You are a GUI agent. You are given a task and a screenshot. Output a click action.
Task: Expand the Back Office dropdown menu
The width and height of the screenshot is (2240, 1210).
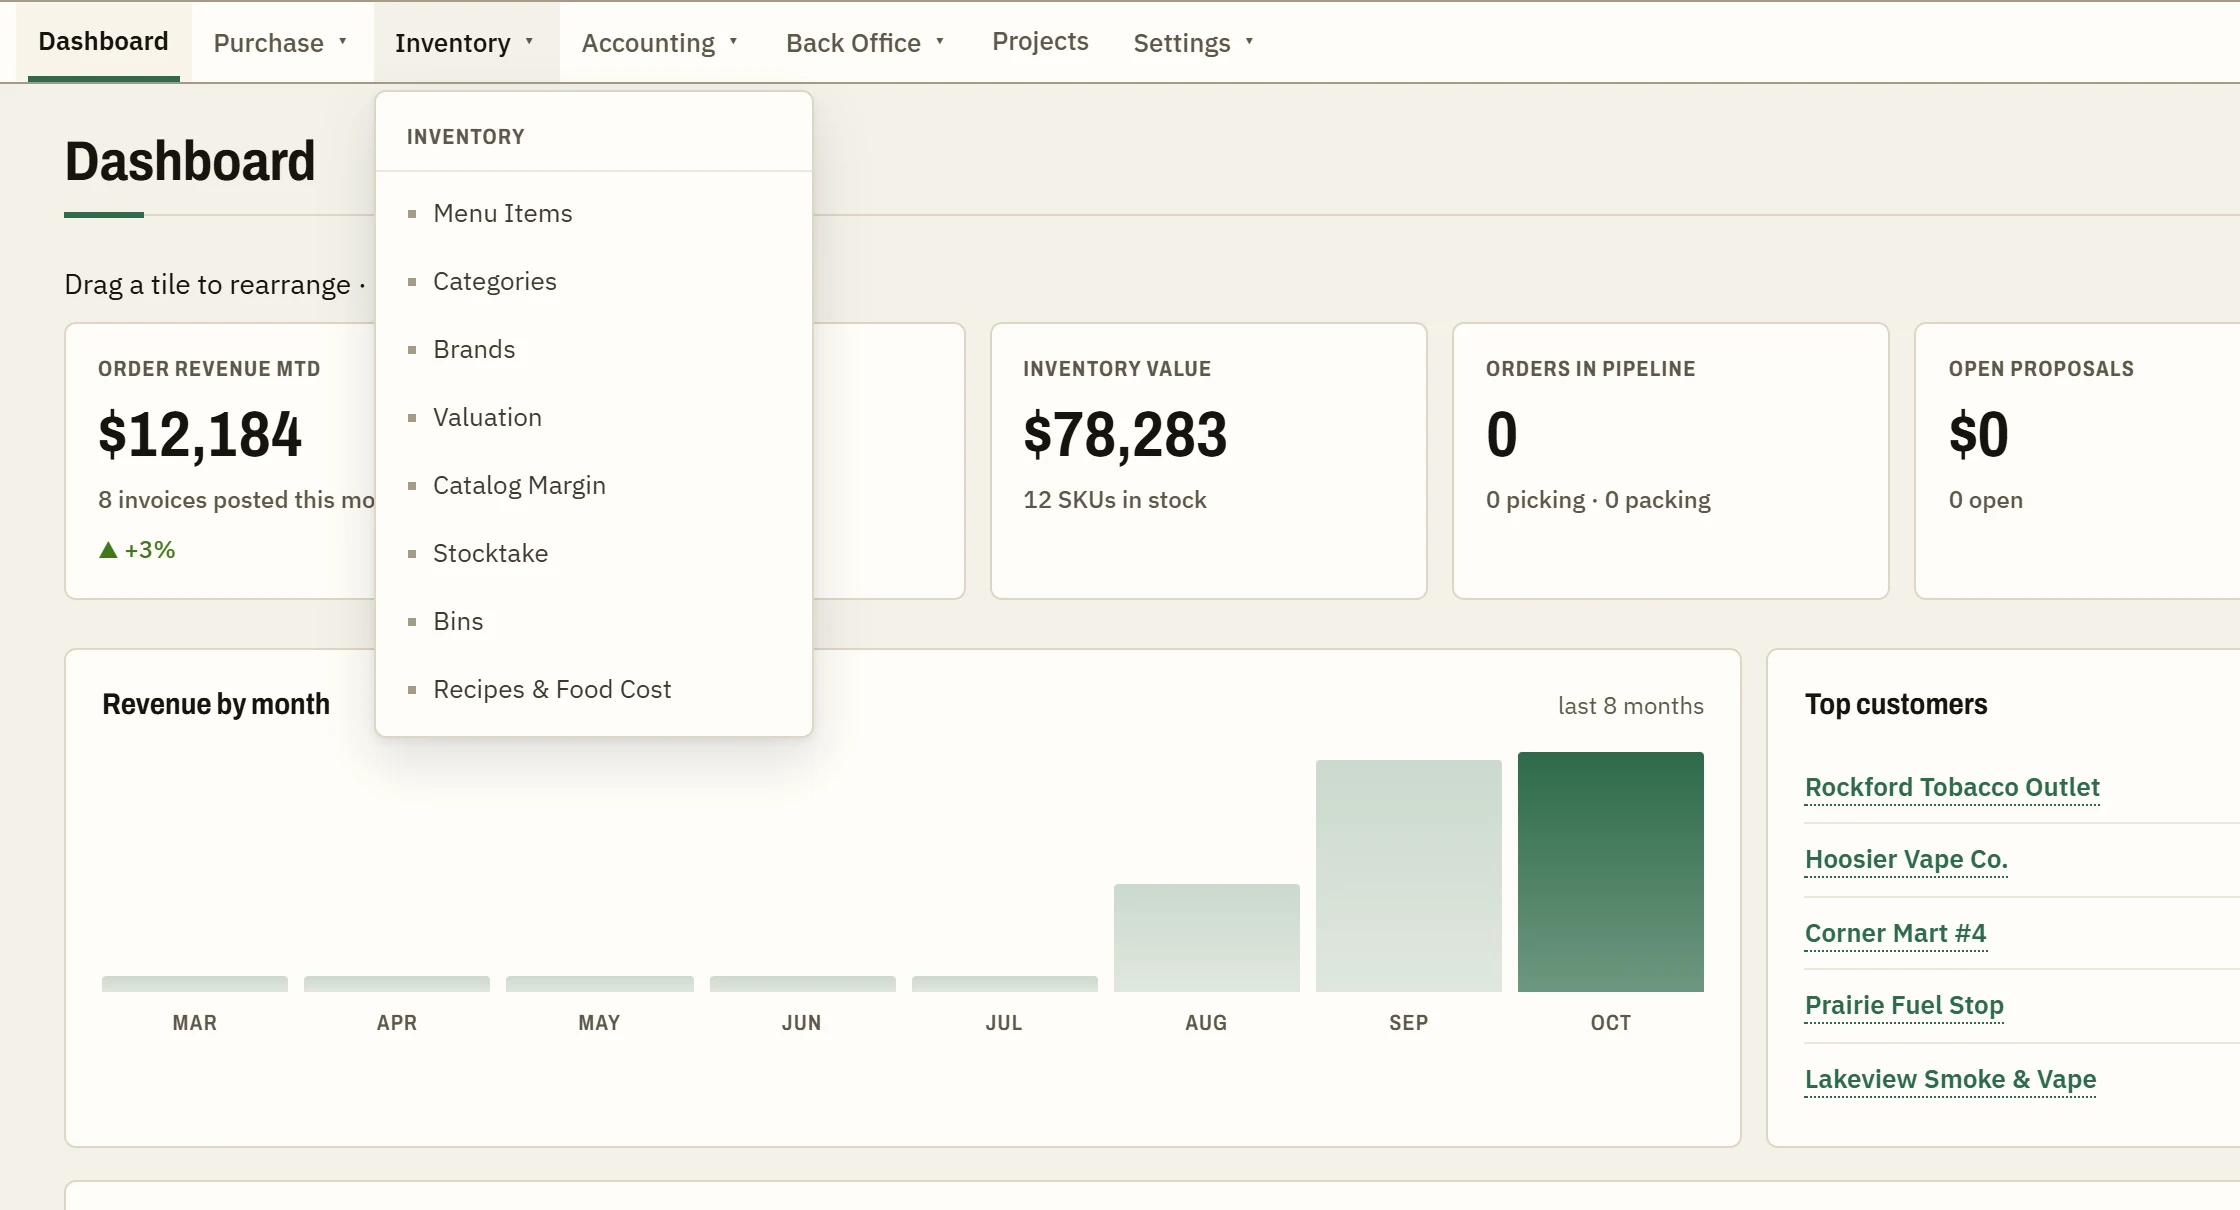click(x=865, y=43)
